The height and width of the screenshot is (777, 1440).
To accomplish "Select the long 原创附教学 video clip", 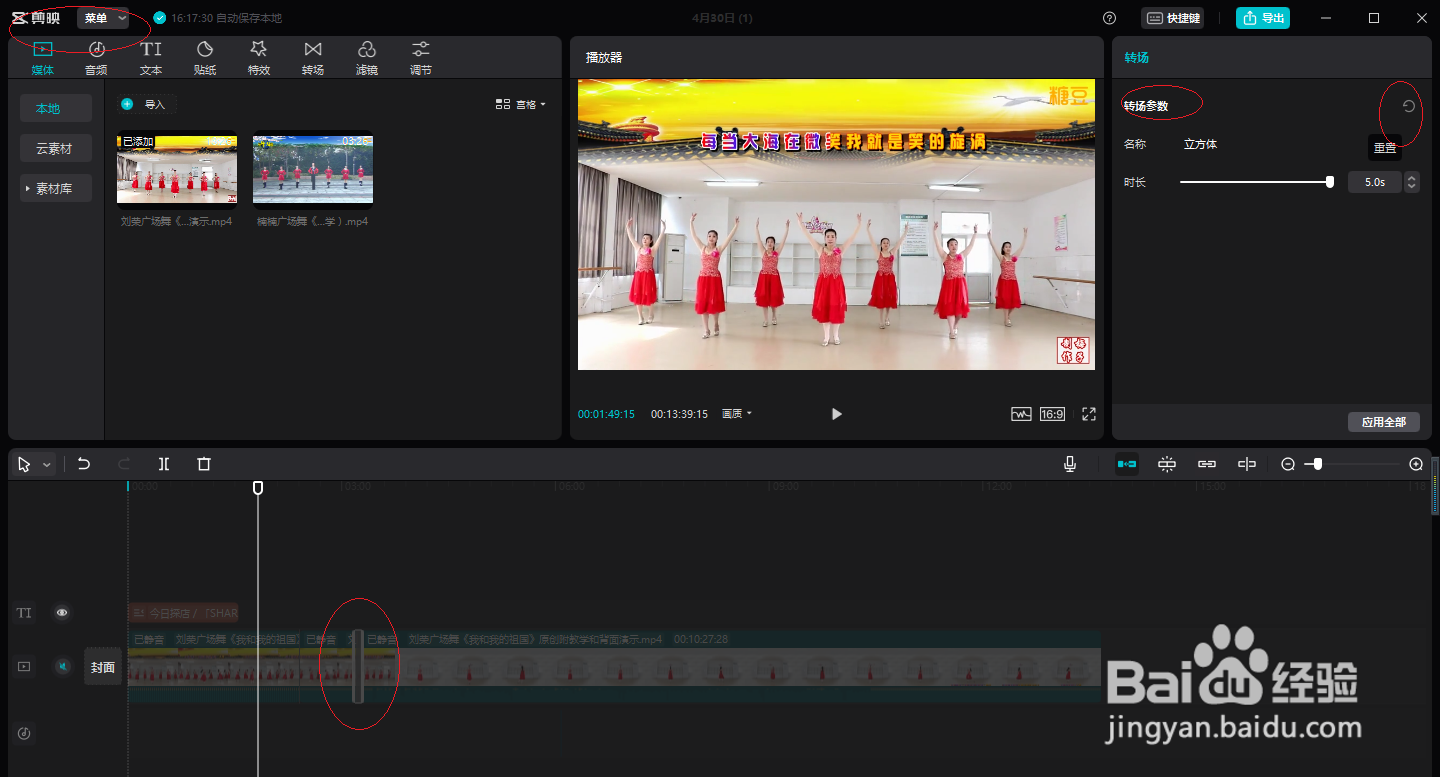I will click(x=731, y=666).
